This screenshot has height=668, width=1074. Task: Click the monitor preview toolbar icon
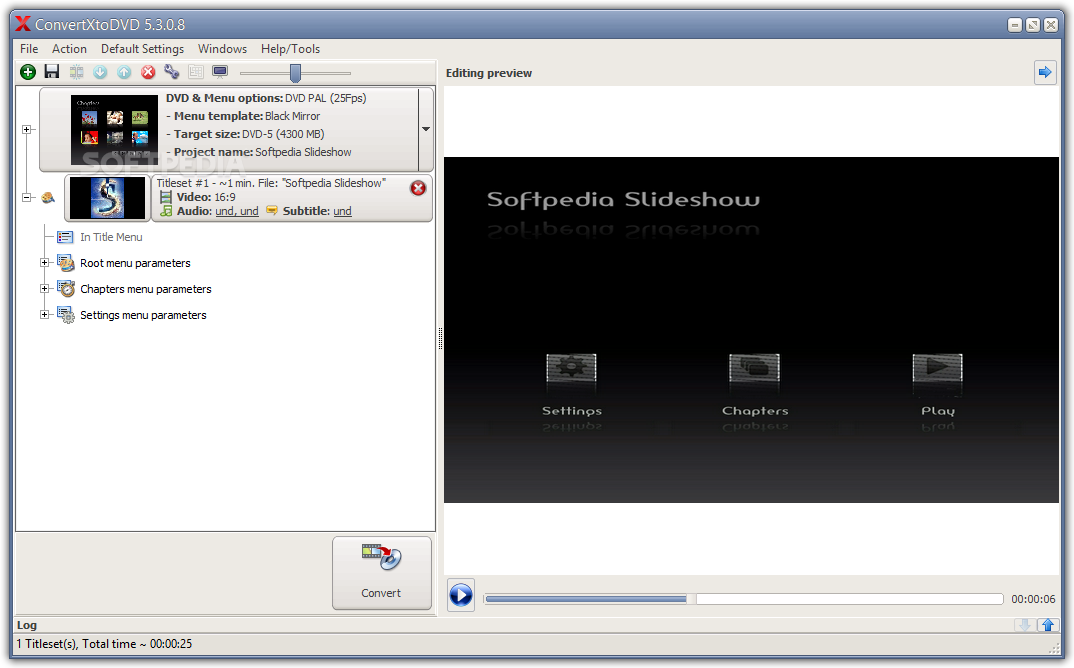(220, 72)
